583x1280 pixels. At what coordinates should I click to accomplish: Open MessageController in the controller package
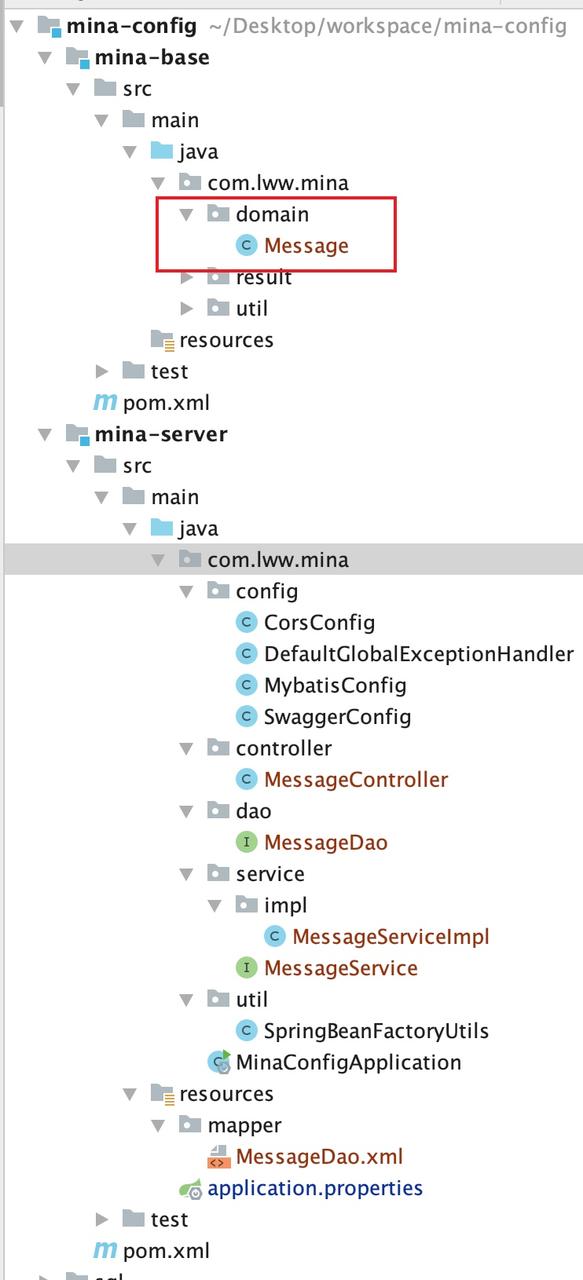click(356, 779)
